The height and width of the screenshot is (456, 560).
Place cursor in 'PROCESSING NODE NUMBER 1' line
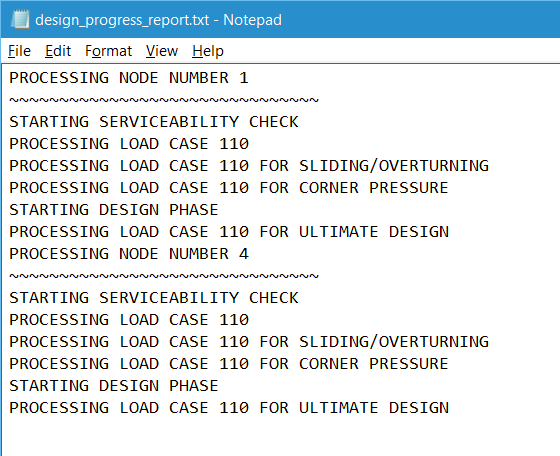(129, 78)
